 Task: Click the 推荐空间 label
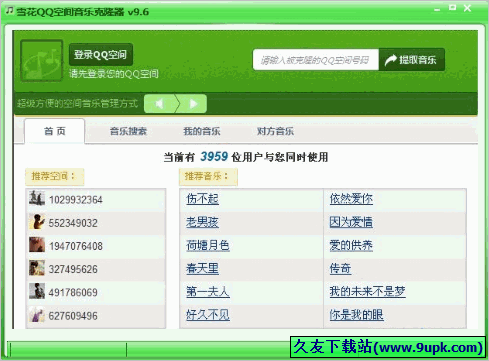(55, 176)
